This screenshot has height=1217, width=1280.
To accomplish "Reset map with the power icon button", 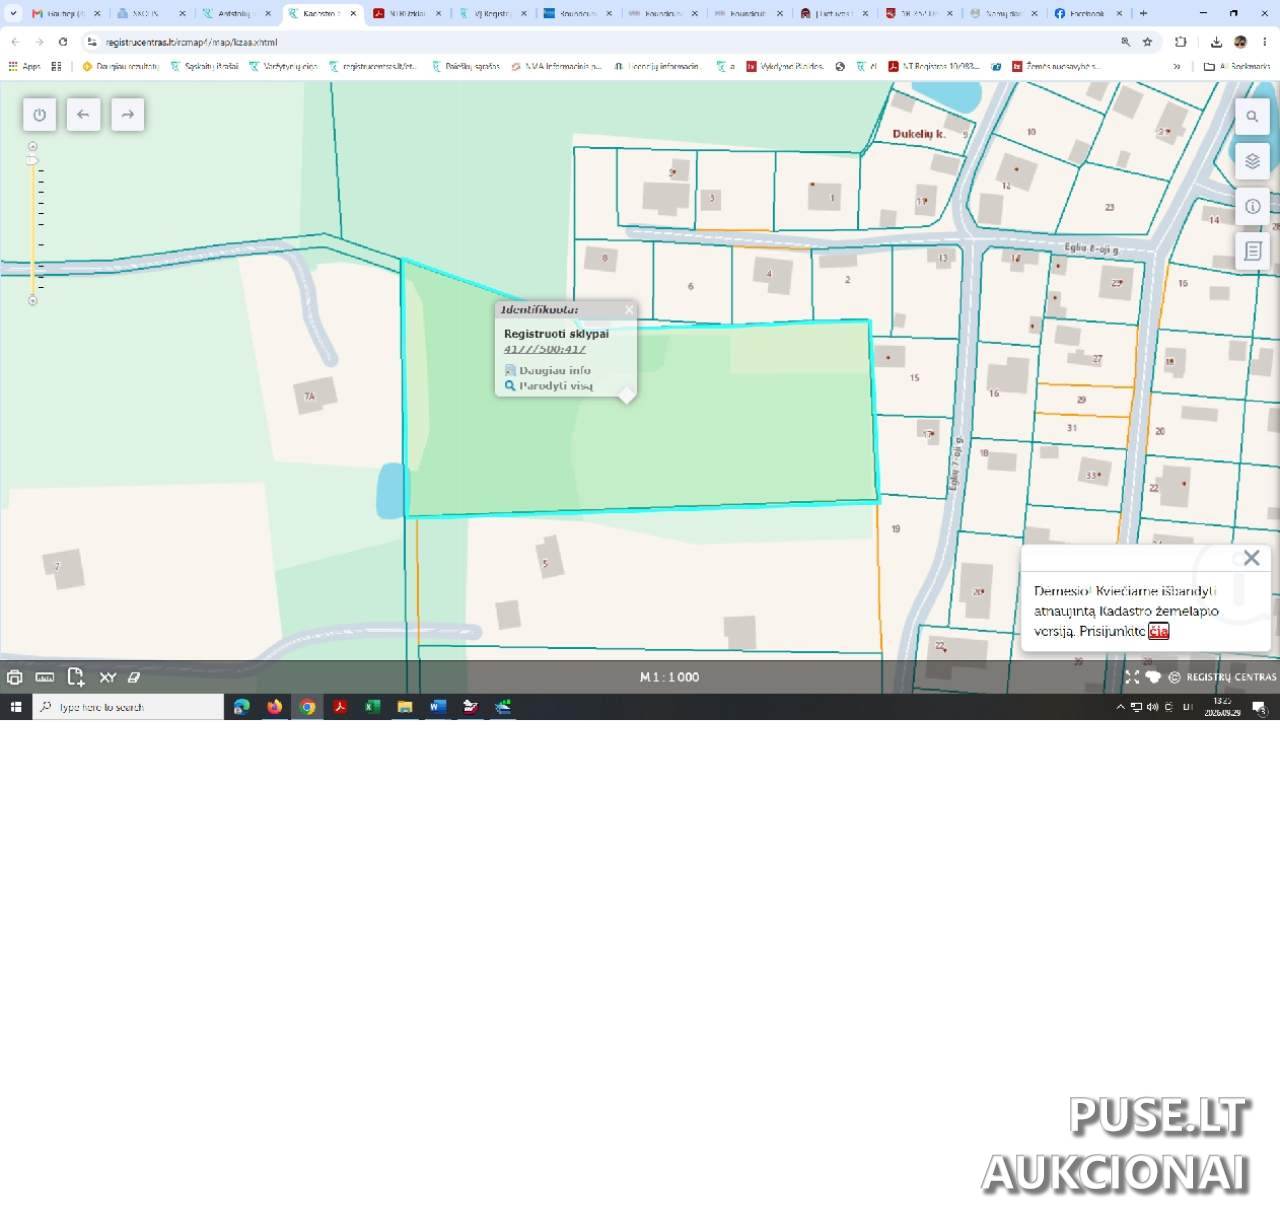I will click(x=39, y=115).
